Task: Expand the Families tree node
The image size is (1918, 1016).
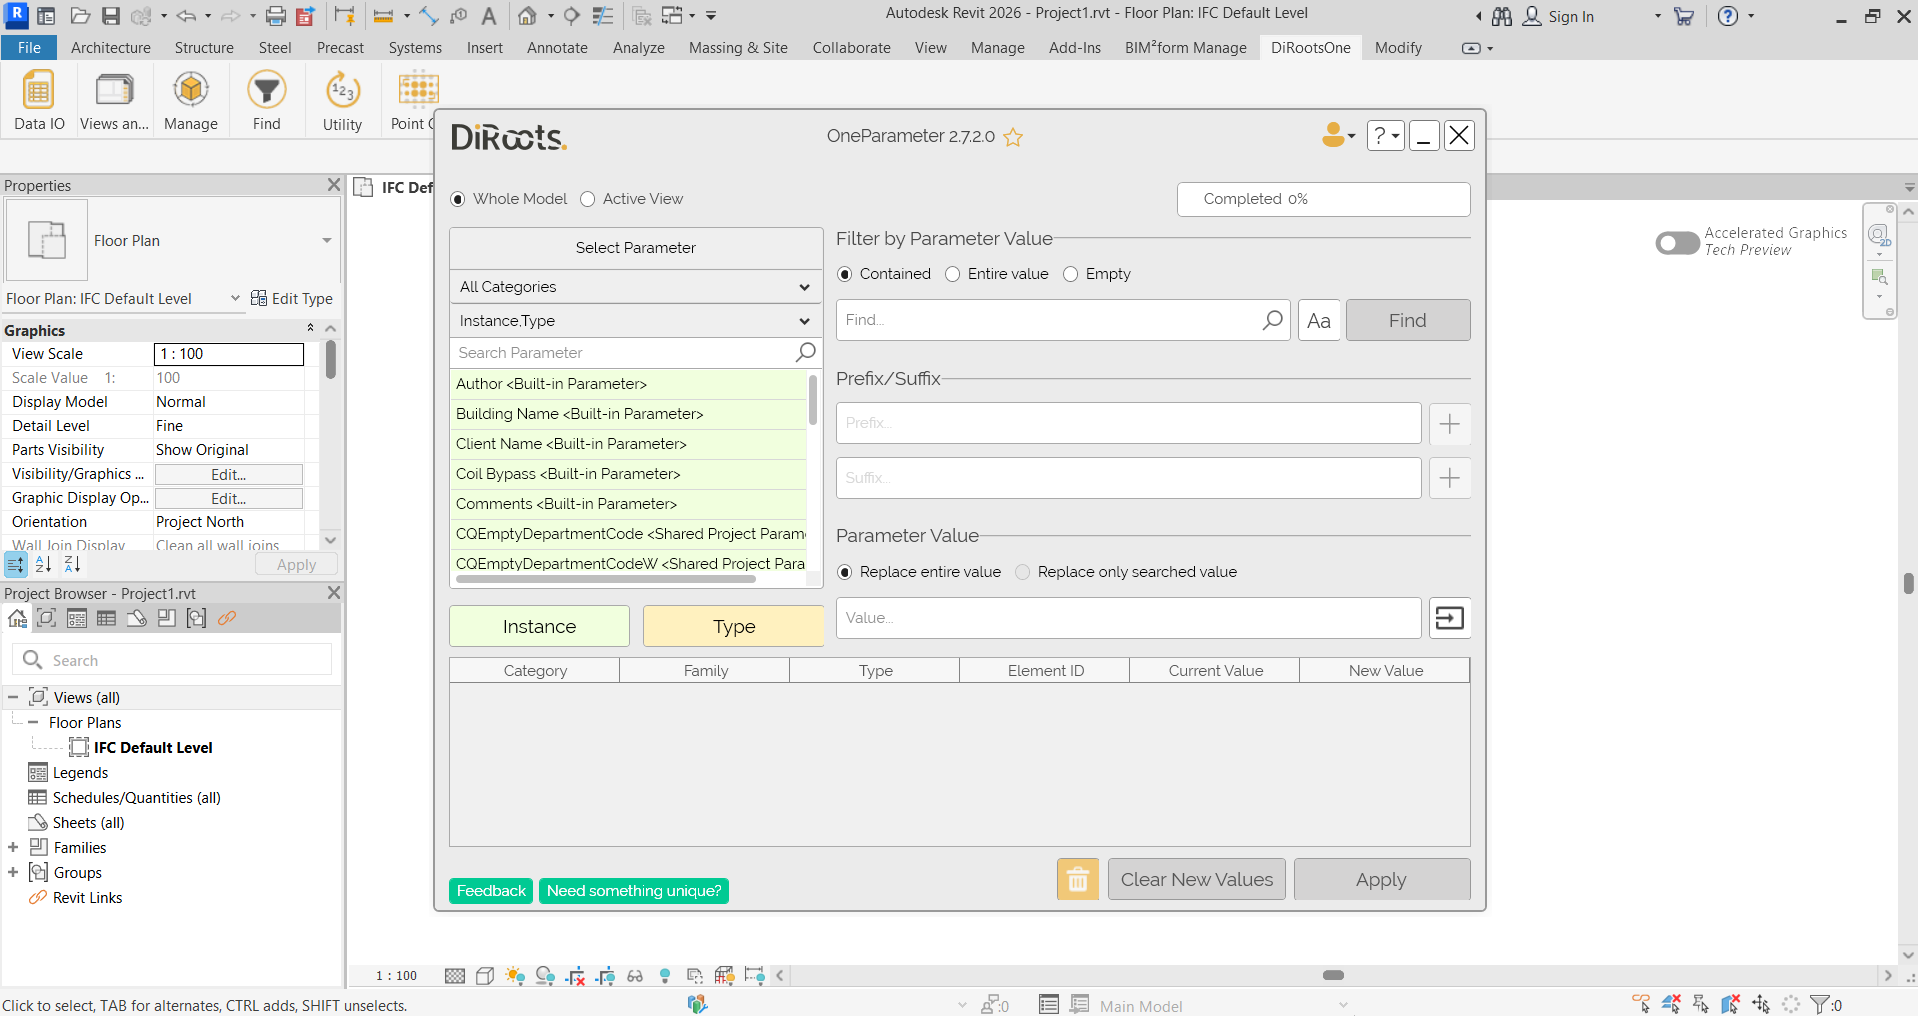Action: coord(13,847)
